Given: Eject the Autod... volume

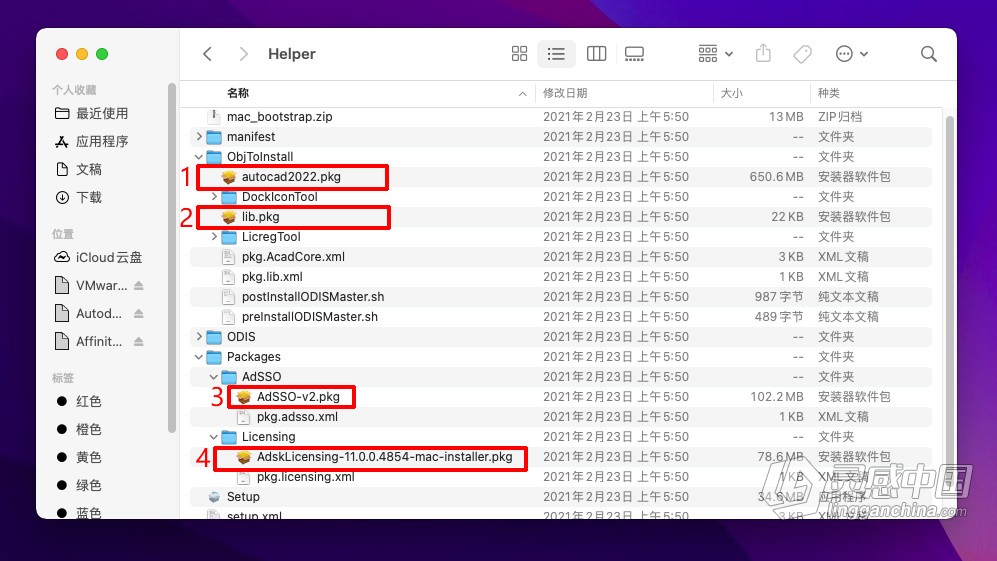Looking at the screenshot, I should coord(139,314).
